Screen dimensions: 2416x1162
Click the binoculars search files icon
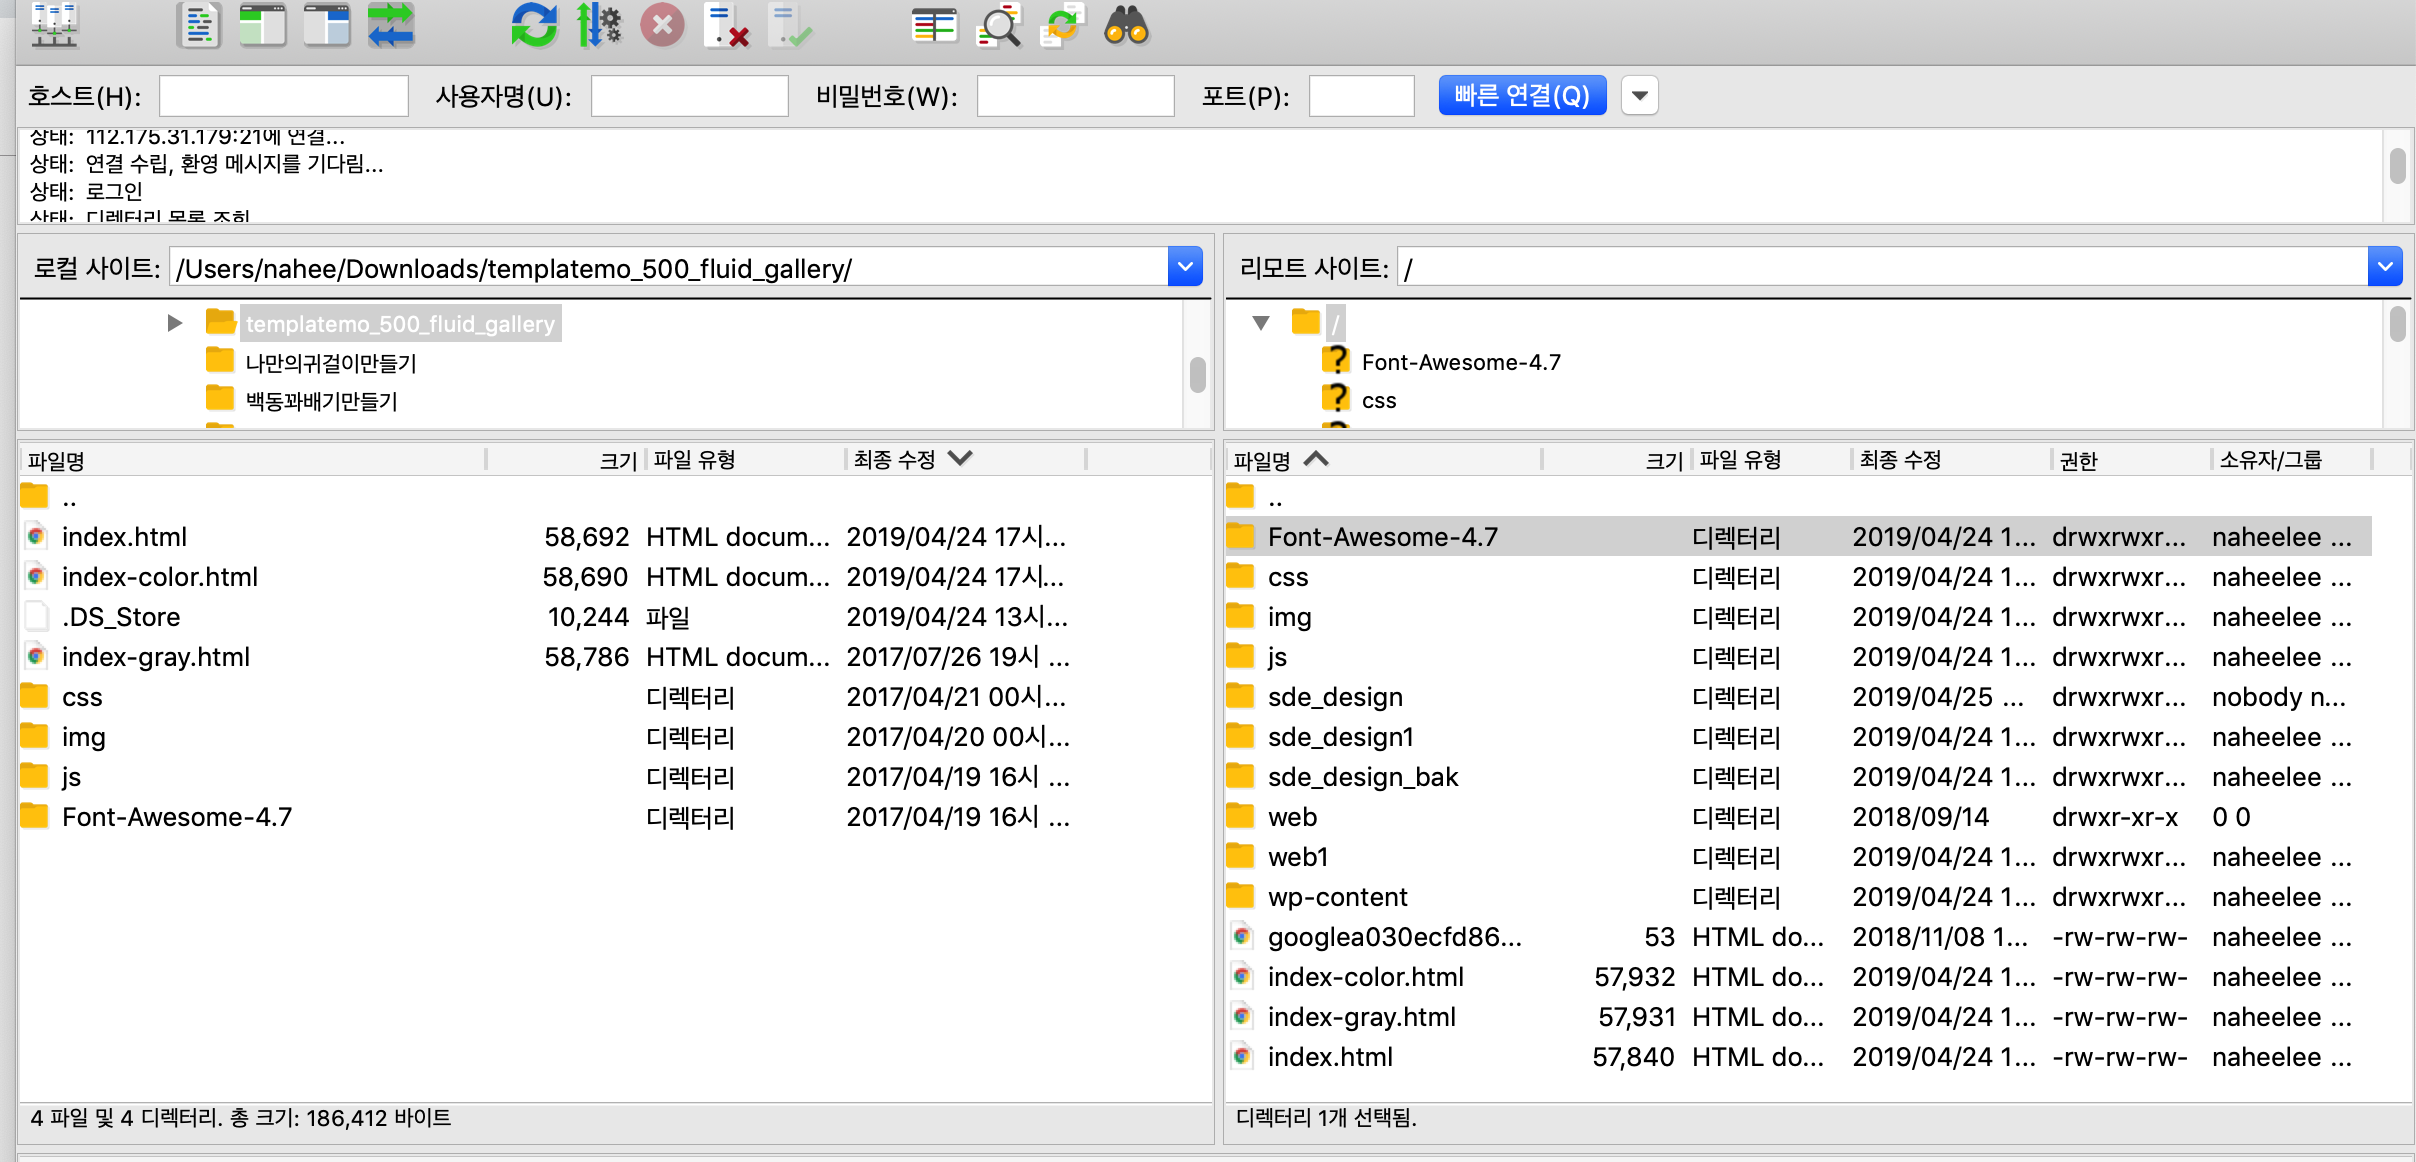[1126, 26]
